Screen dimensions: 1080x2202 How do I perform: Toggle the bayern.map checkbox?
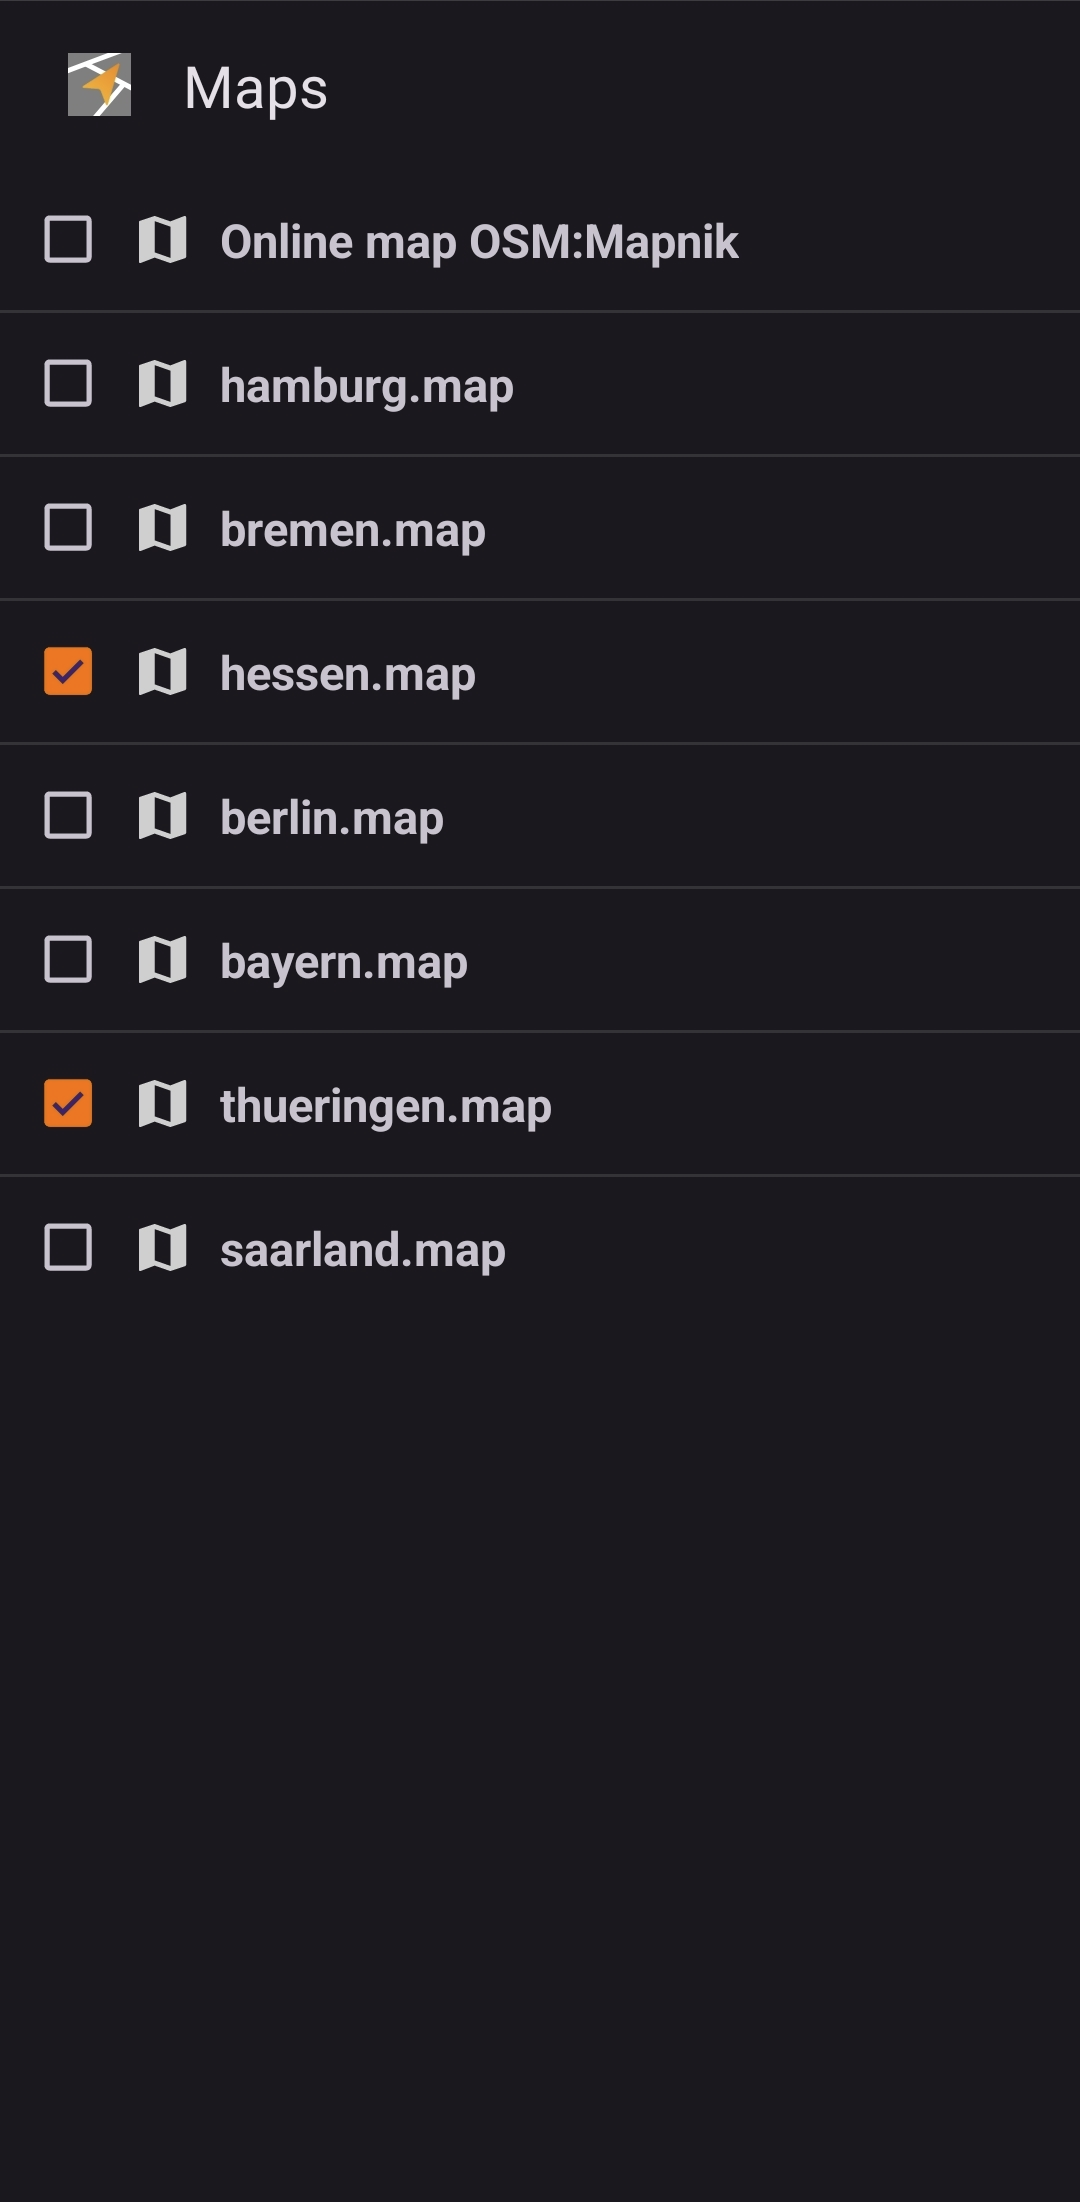68,960
